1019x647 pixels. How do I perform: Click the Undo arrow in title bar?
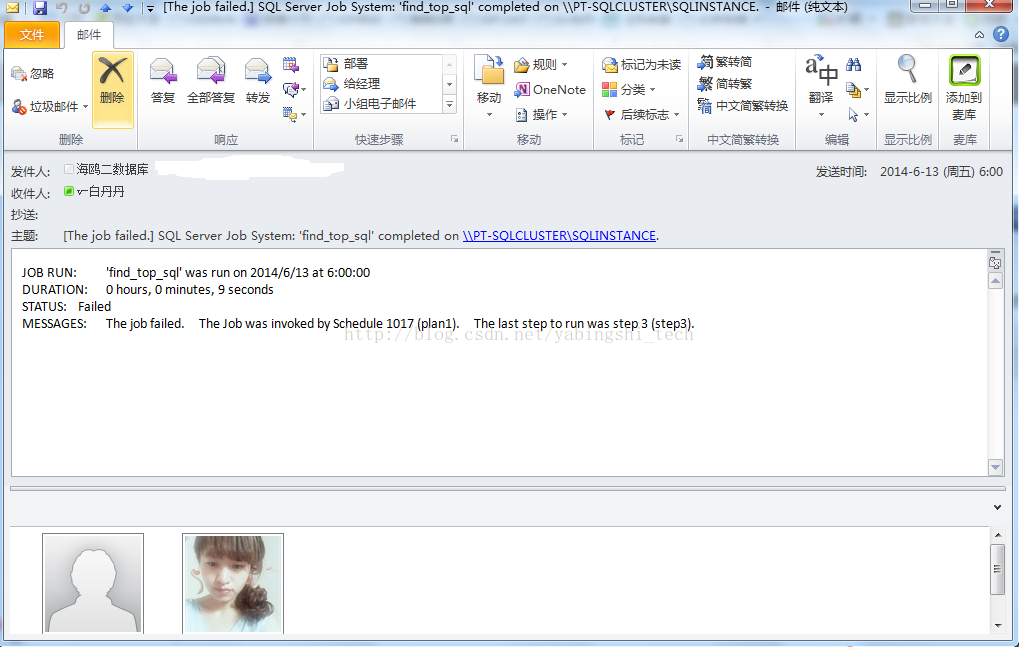62,8
